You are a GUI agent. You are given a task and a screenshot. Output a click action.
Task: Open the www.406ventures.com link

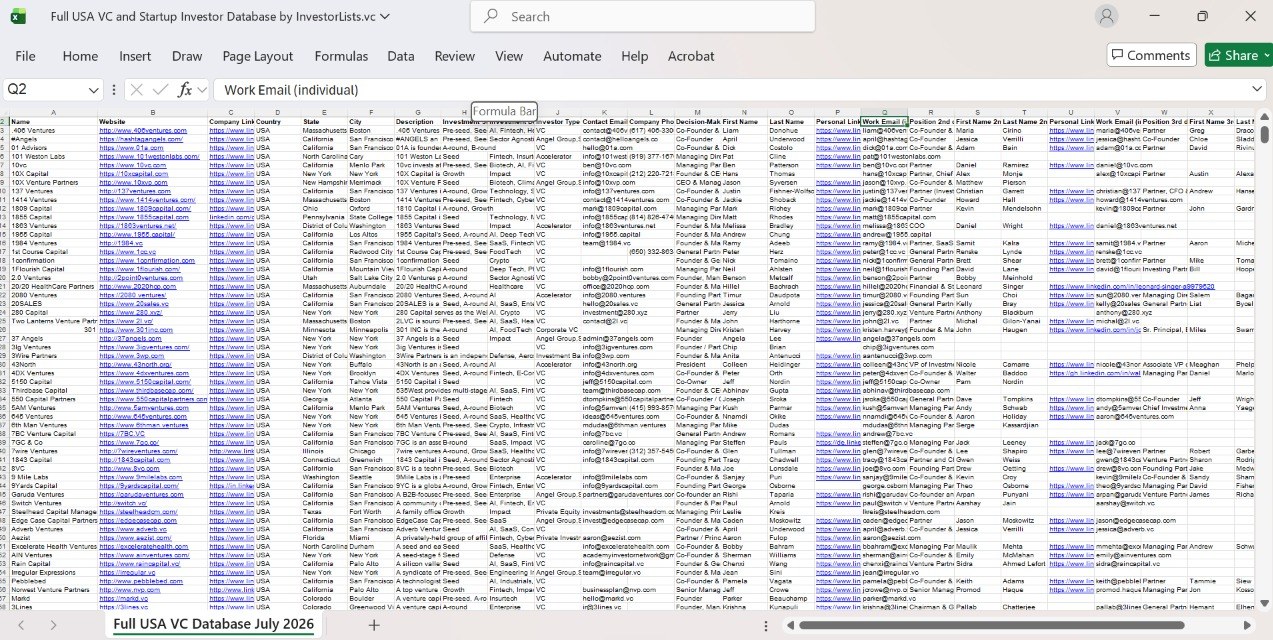point(143,130)
